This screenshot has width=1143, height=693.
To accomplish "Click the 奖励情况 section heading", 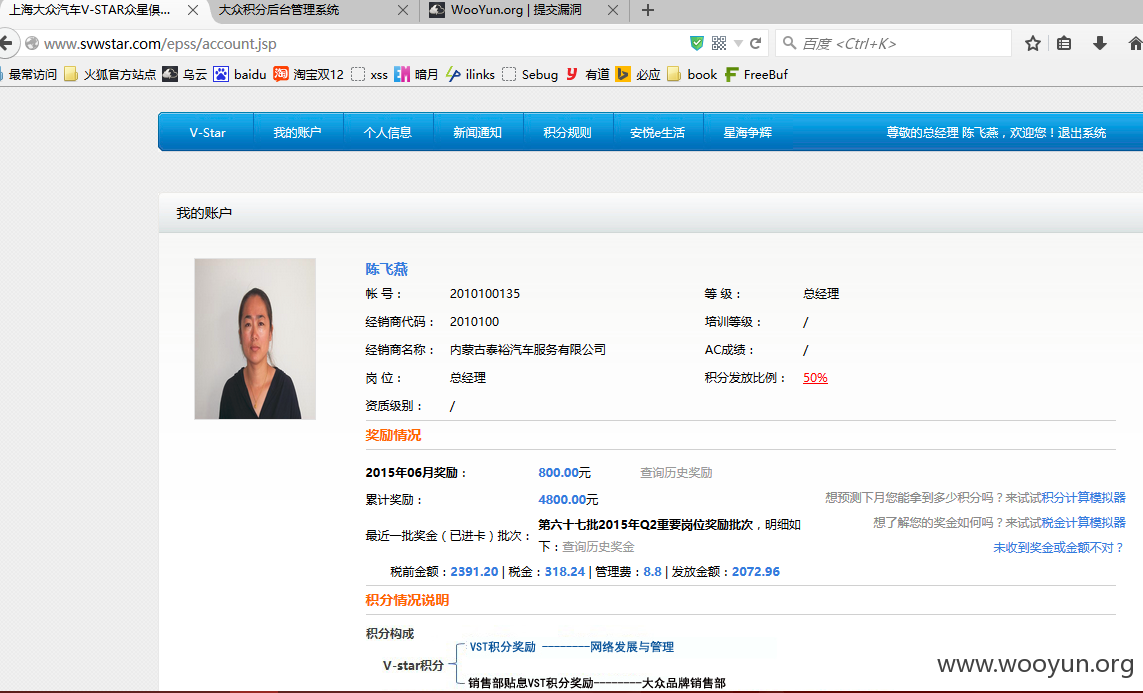I will coord(393,435).
